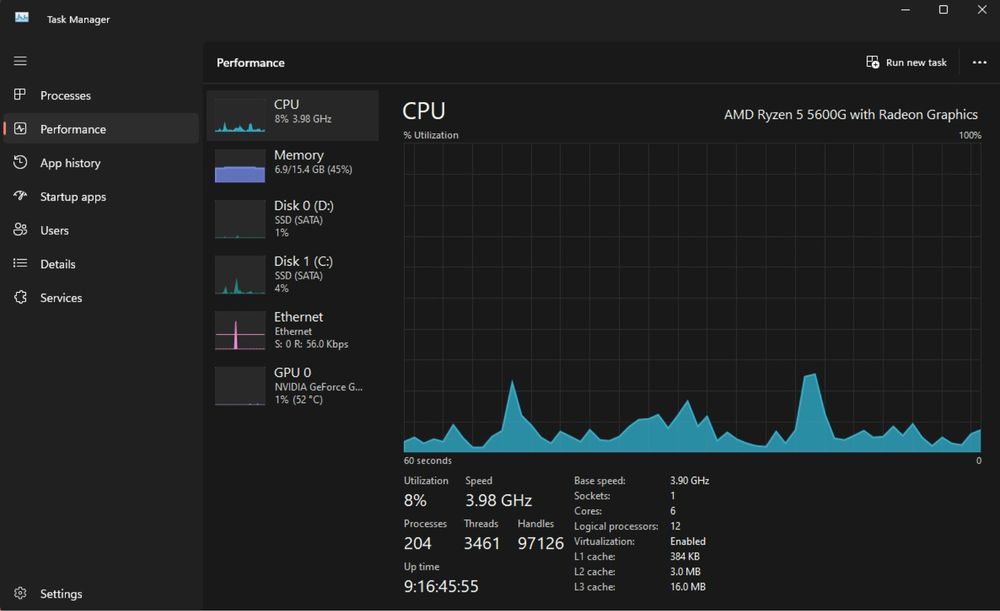Select the GPU 0 performance item

coord(293,385)
